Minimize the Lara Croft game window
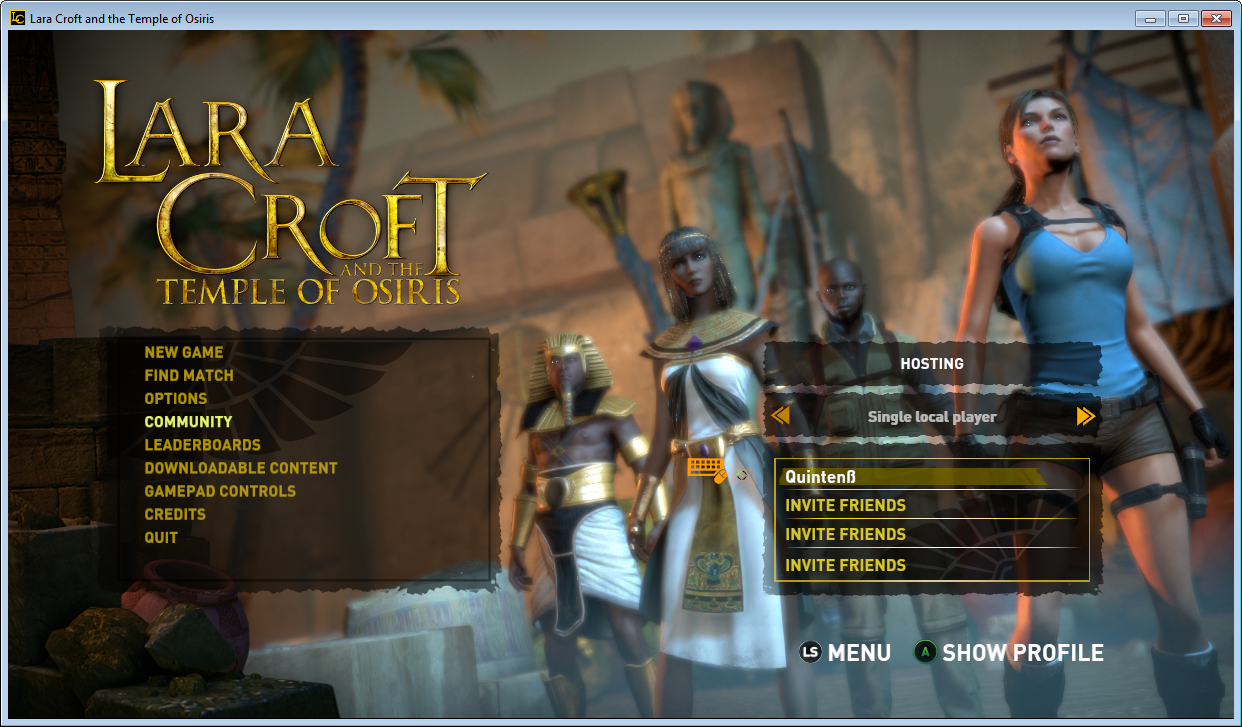Screen dimensions: 1242x727 click(1151, 18)
